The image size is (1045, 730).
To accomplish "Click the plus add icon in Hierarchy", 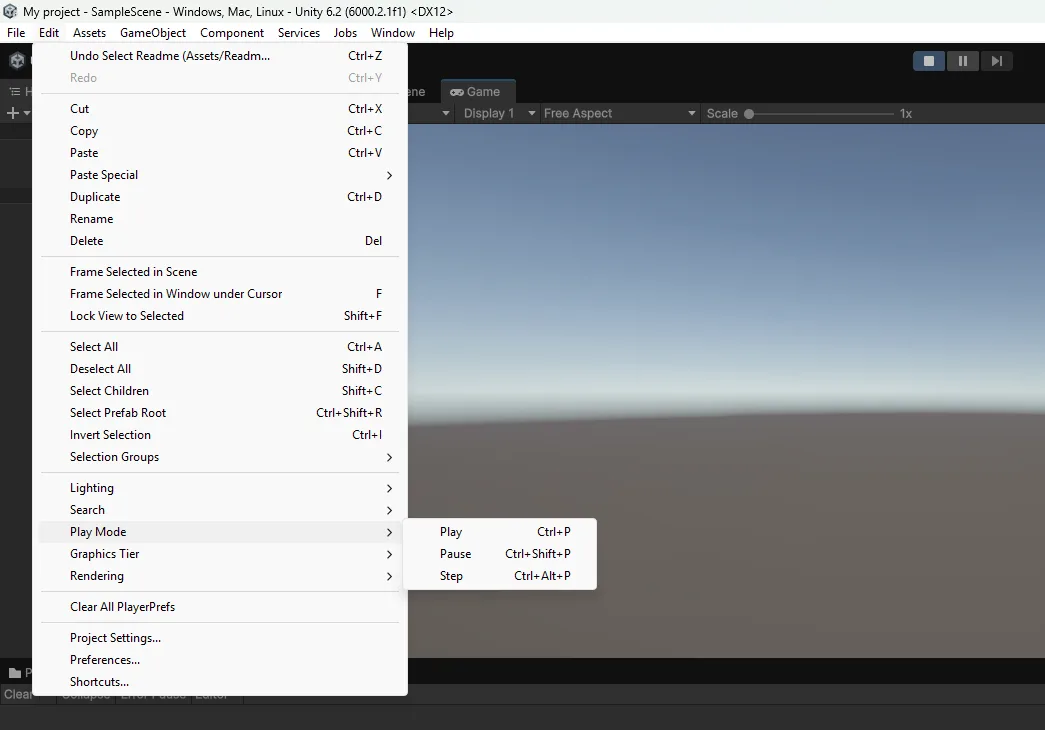I will (13, 113).
